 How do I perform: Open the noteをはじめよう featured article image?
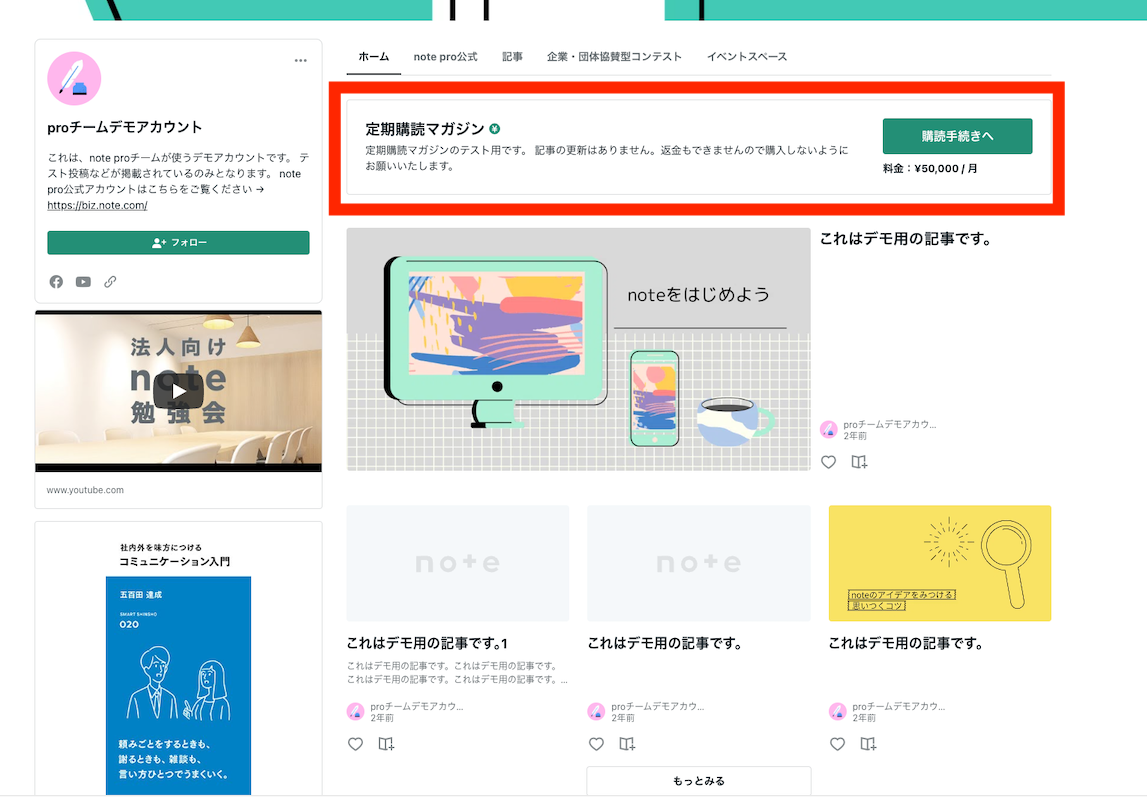(579, 349)
